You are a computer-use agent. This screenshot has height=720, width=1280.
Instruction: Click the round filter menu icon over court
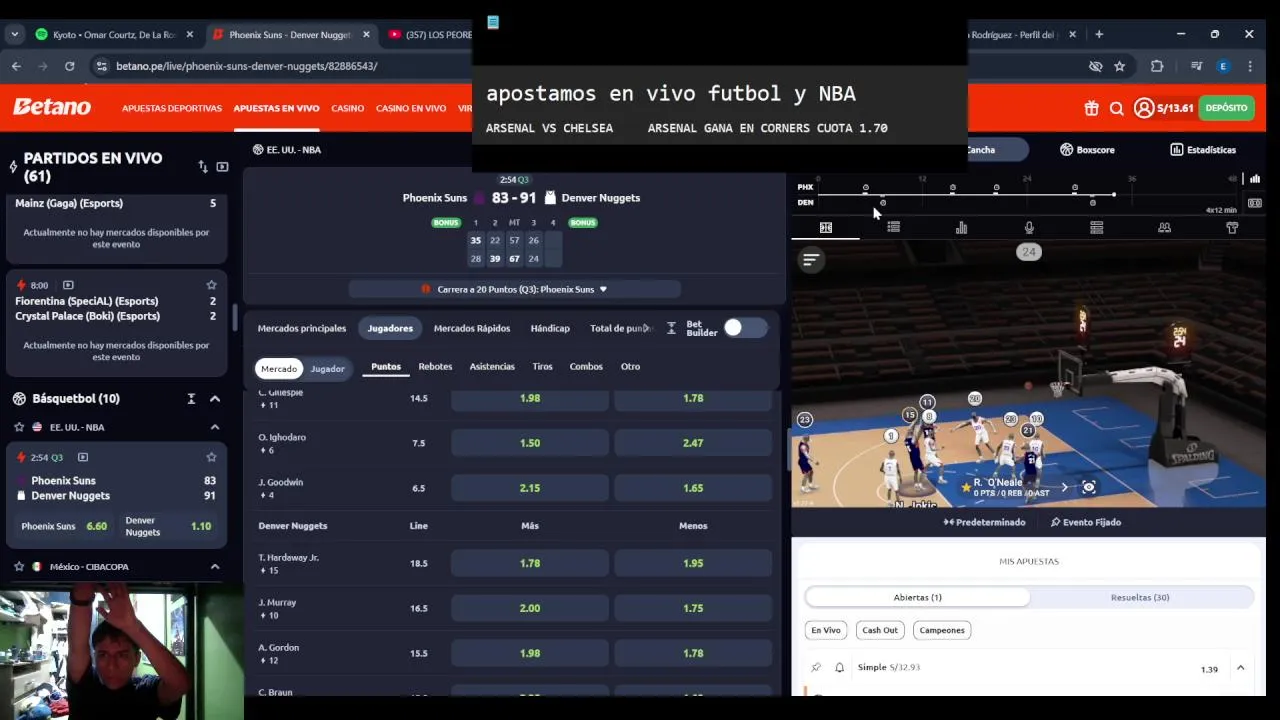click(x=811, y=260)
